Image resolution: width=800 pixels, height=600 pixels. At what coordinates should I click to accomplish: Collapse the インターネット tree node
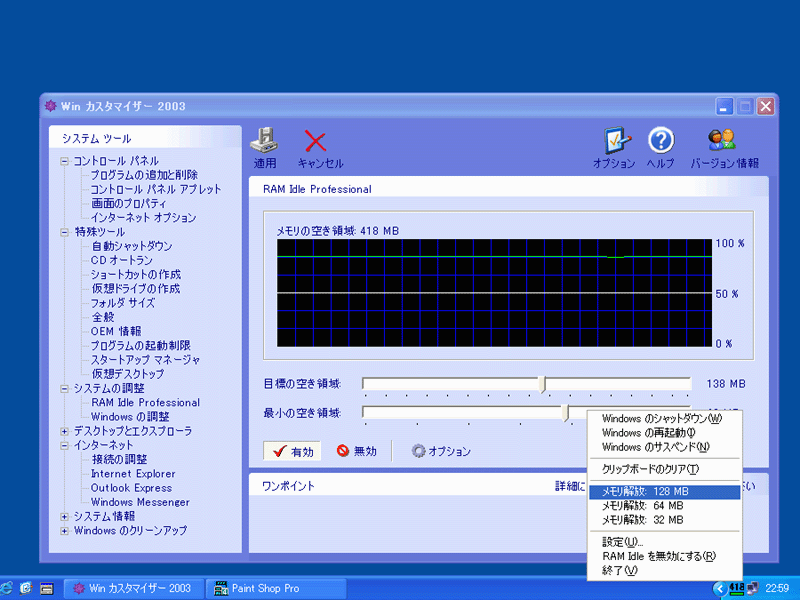(64, 445)
